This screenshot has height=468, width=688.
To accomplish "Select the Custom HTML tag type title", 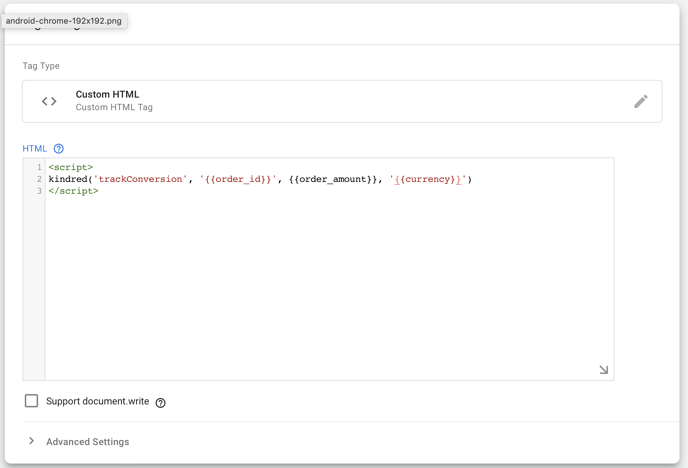I will point(107,94).
